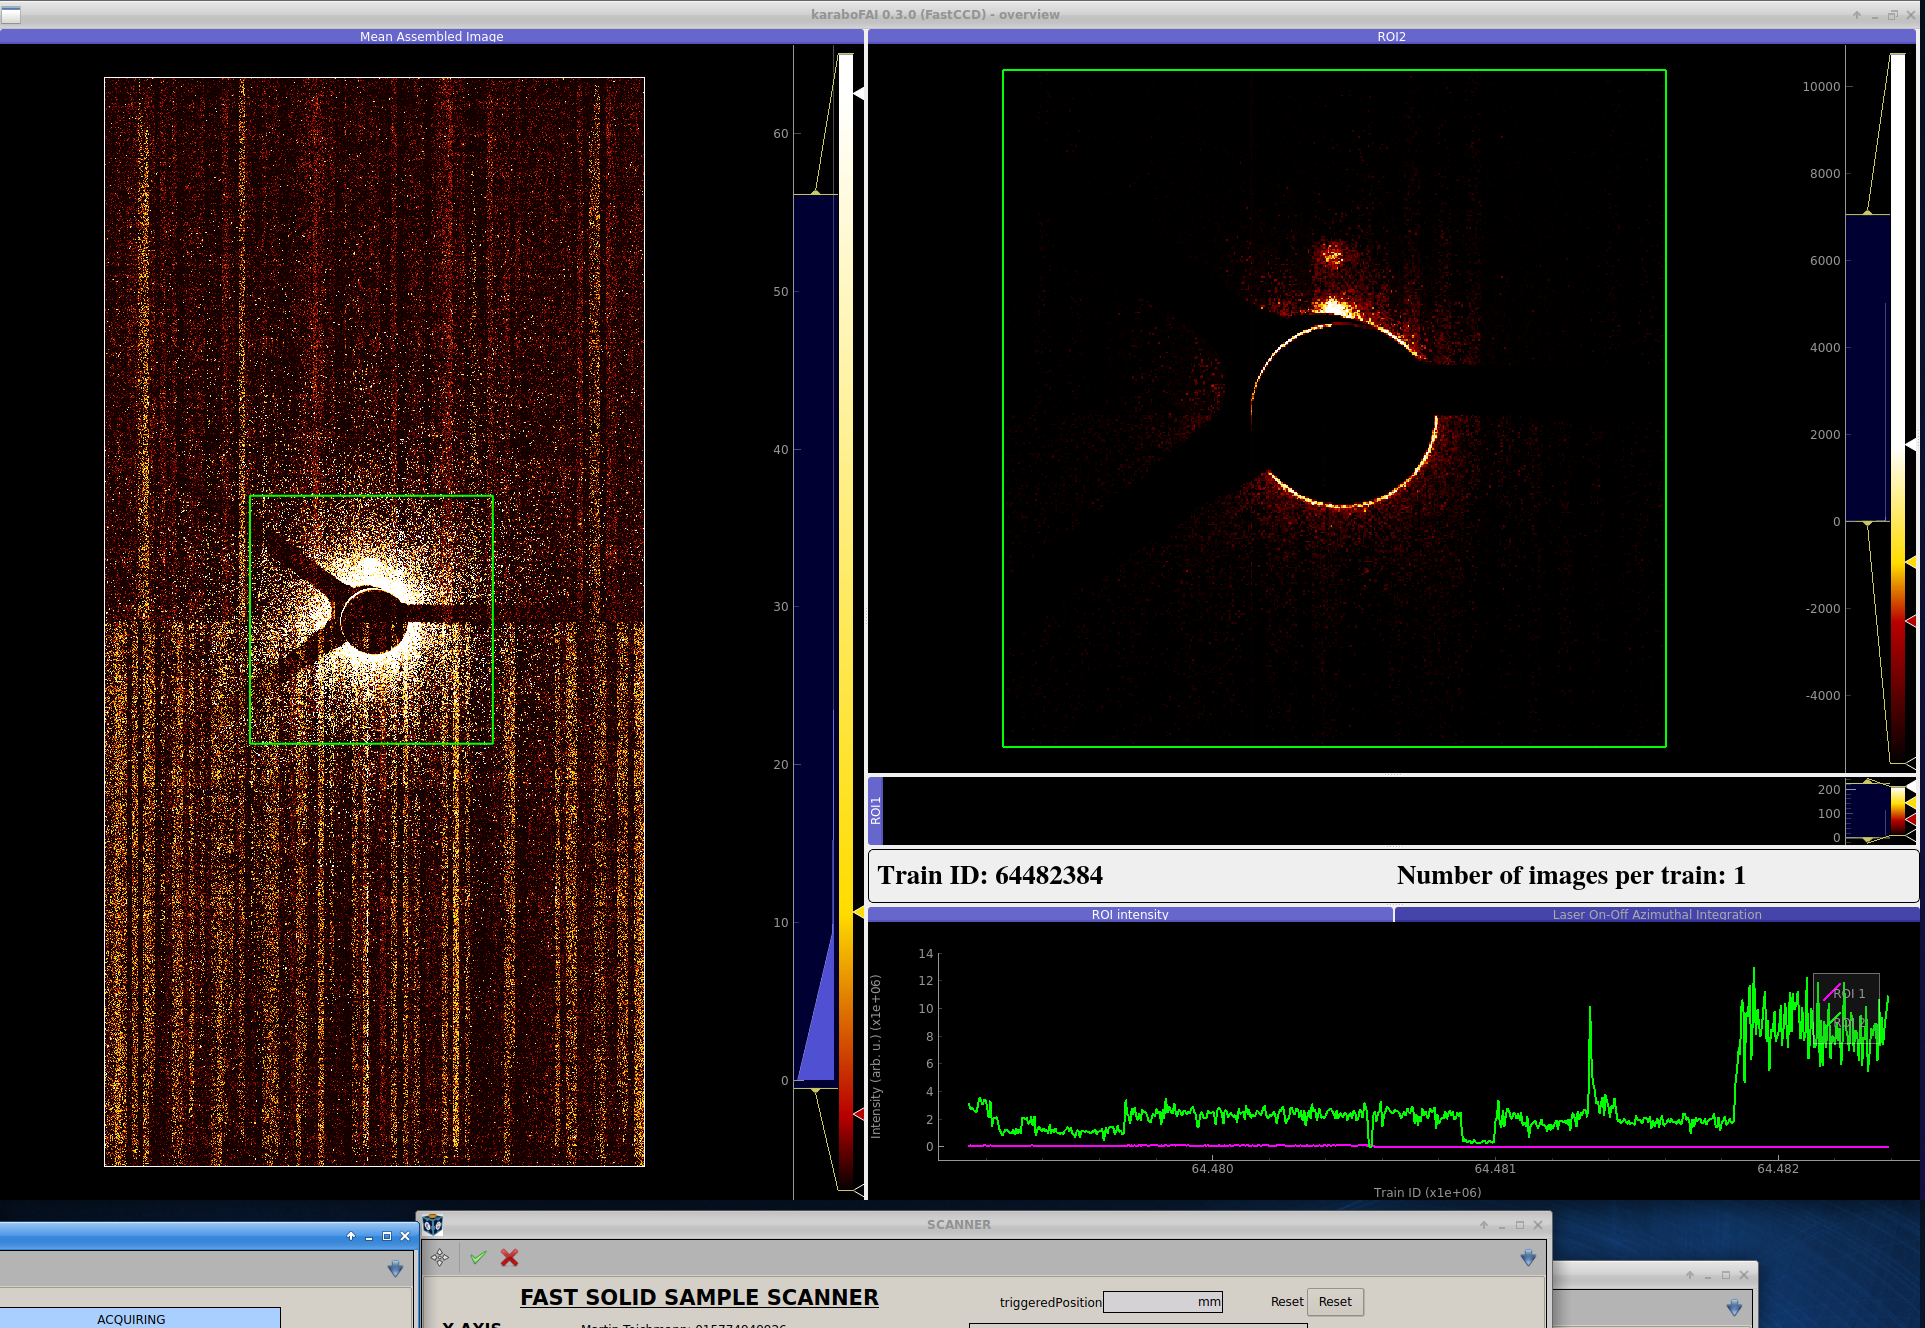Click the ROI2 panel colorbar gradient

1897,408
